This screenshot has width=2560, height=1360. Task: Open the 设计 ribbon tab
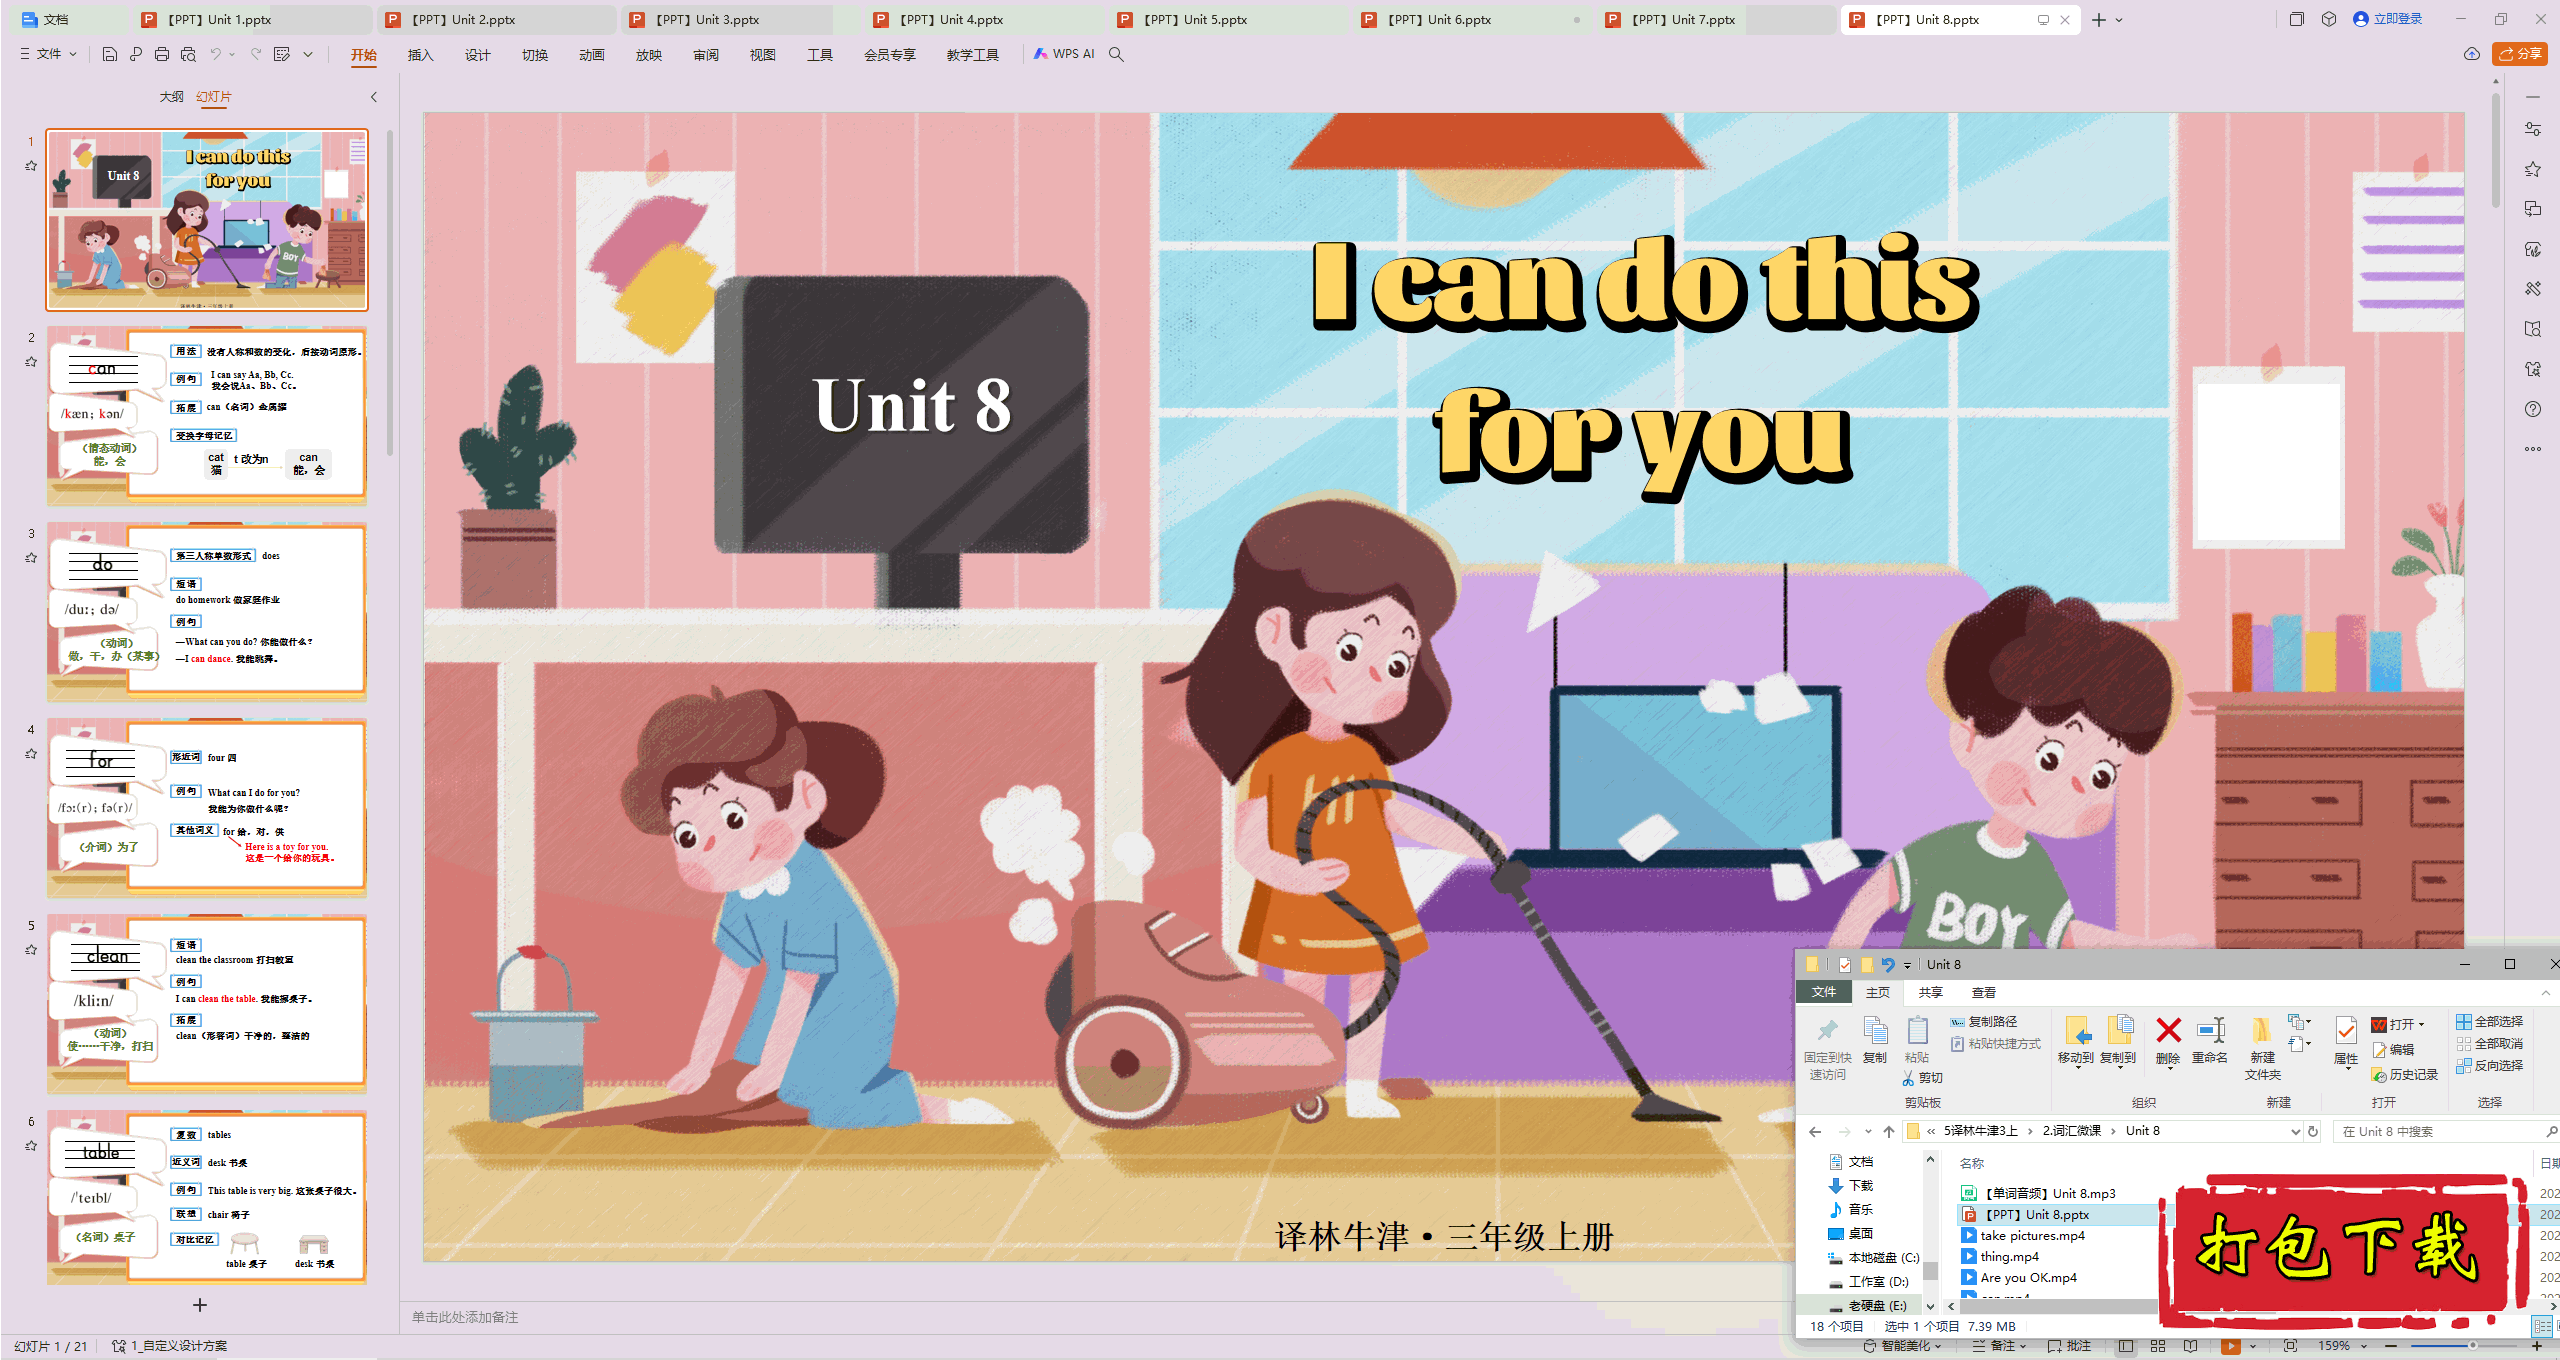(478, 55)
